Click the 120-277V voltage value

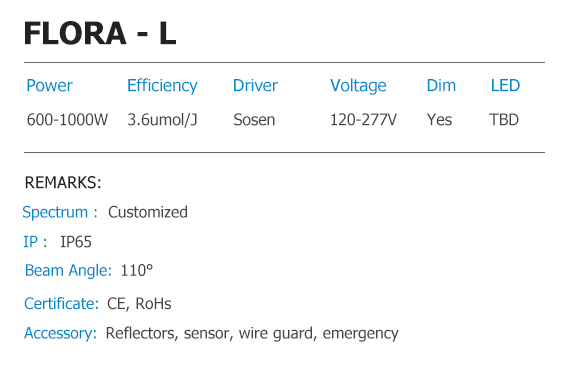[363, 120]
